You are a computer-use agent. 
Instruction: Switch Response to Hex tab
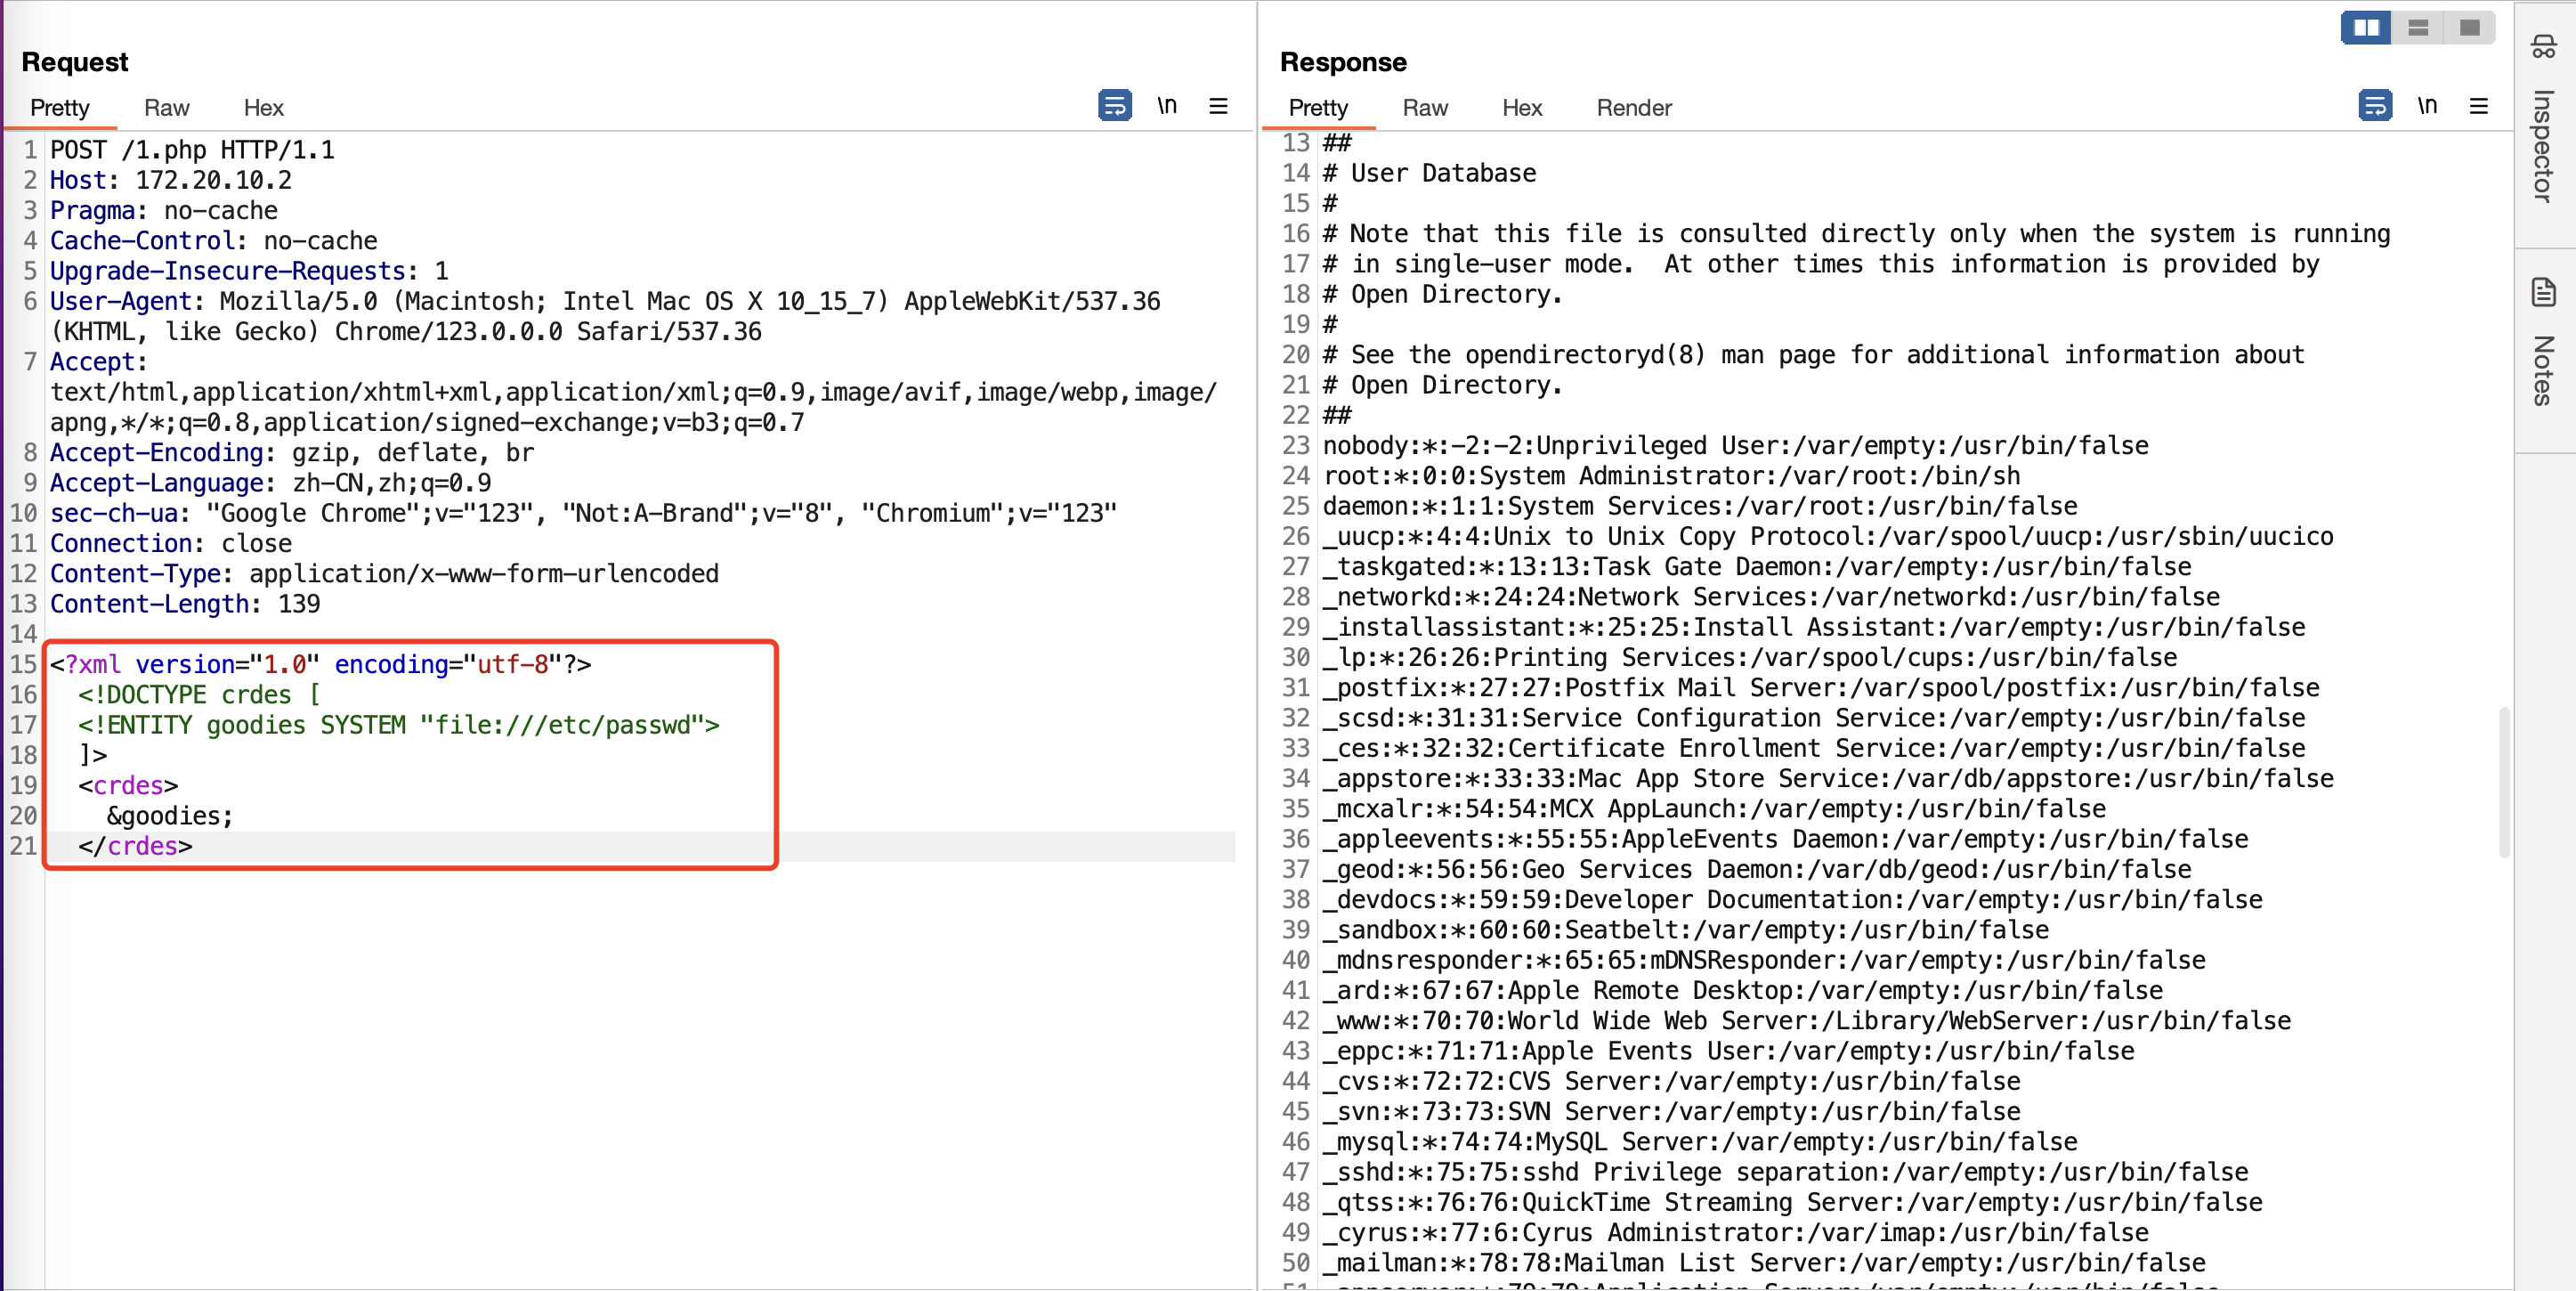pos(1522,107)
